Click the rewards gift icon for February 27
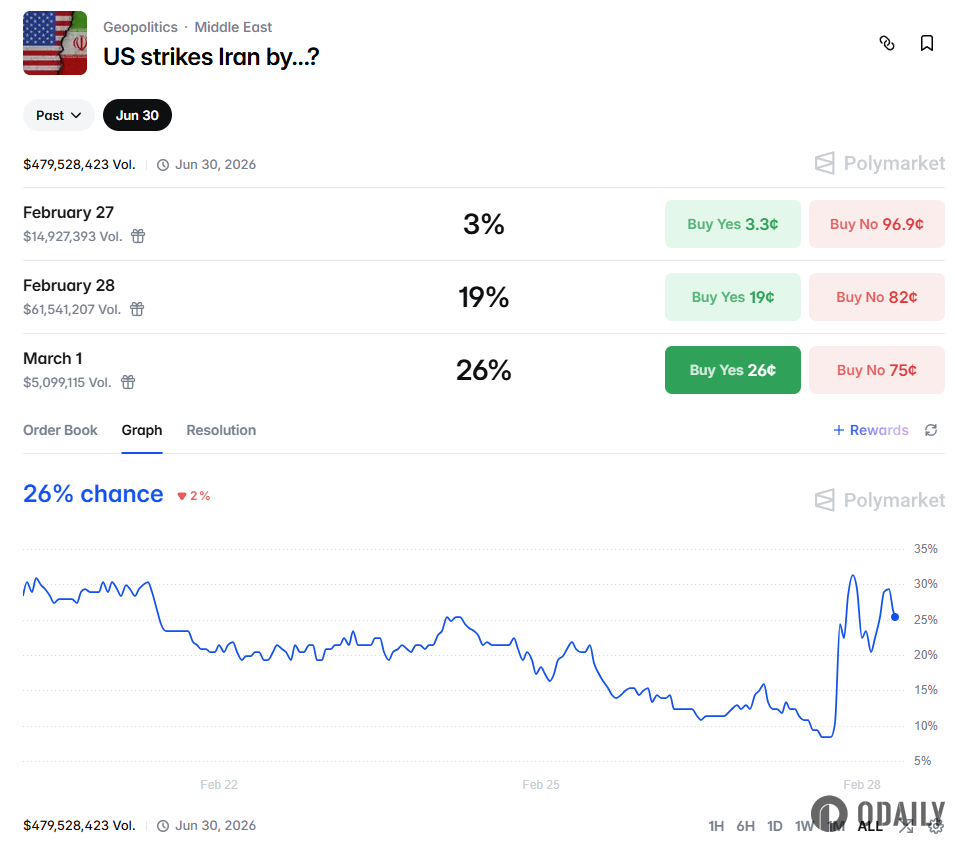 point(138,236)
